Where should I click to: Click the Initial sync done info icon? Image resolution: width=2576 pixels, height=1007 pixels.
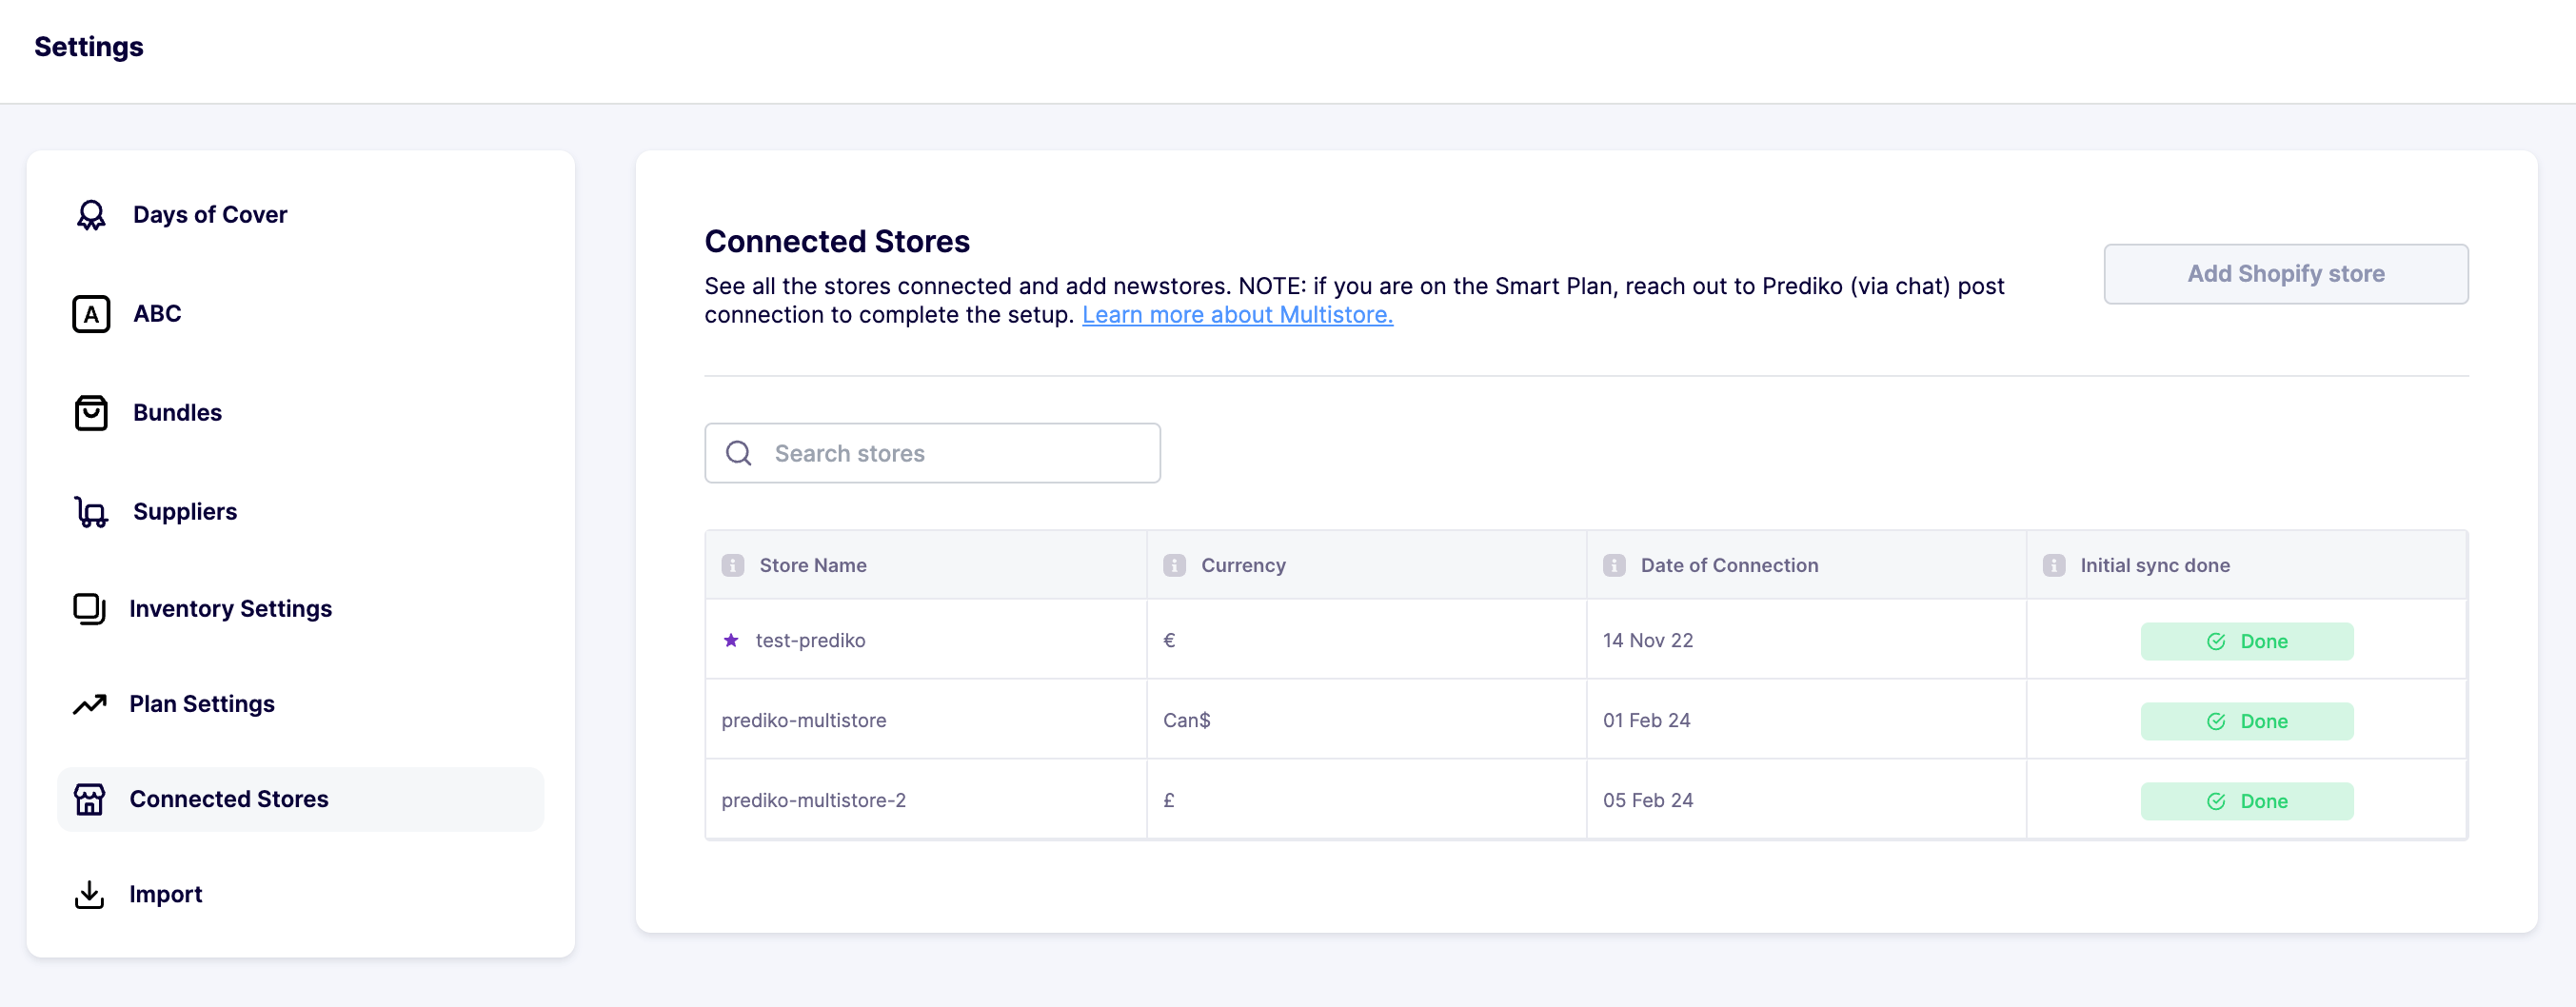click(x=2054, y=566)
